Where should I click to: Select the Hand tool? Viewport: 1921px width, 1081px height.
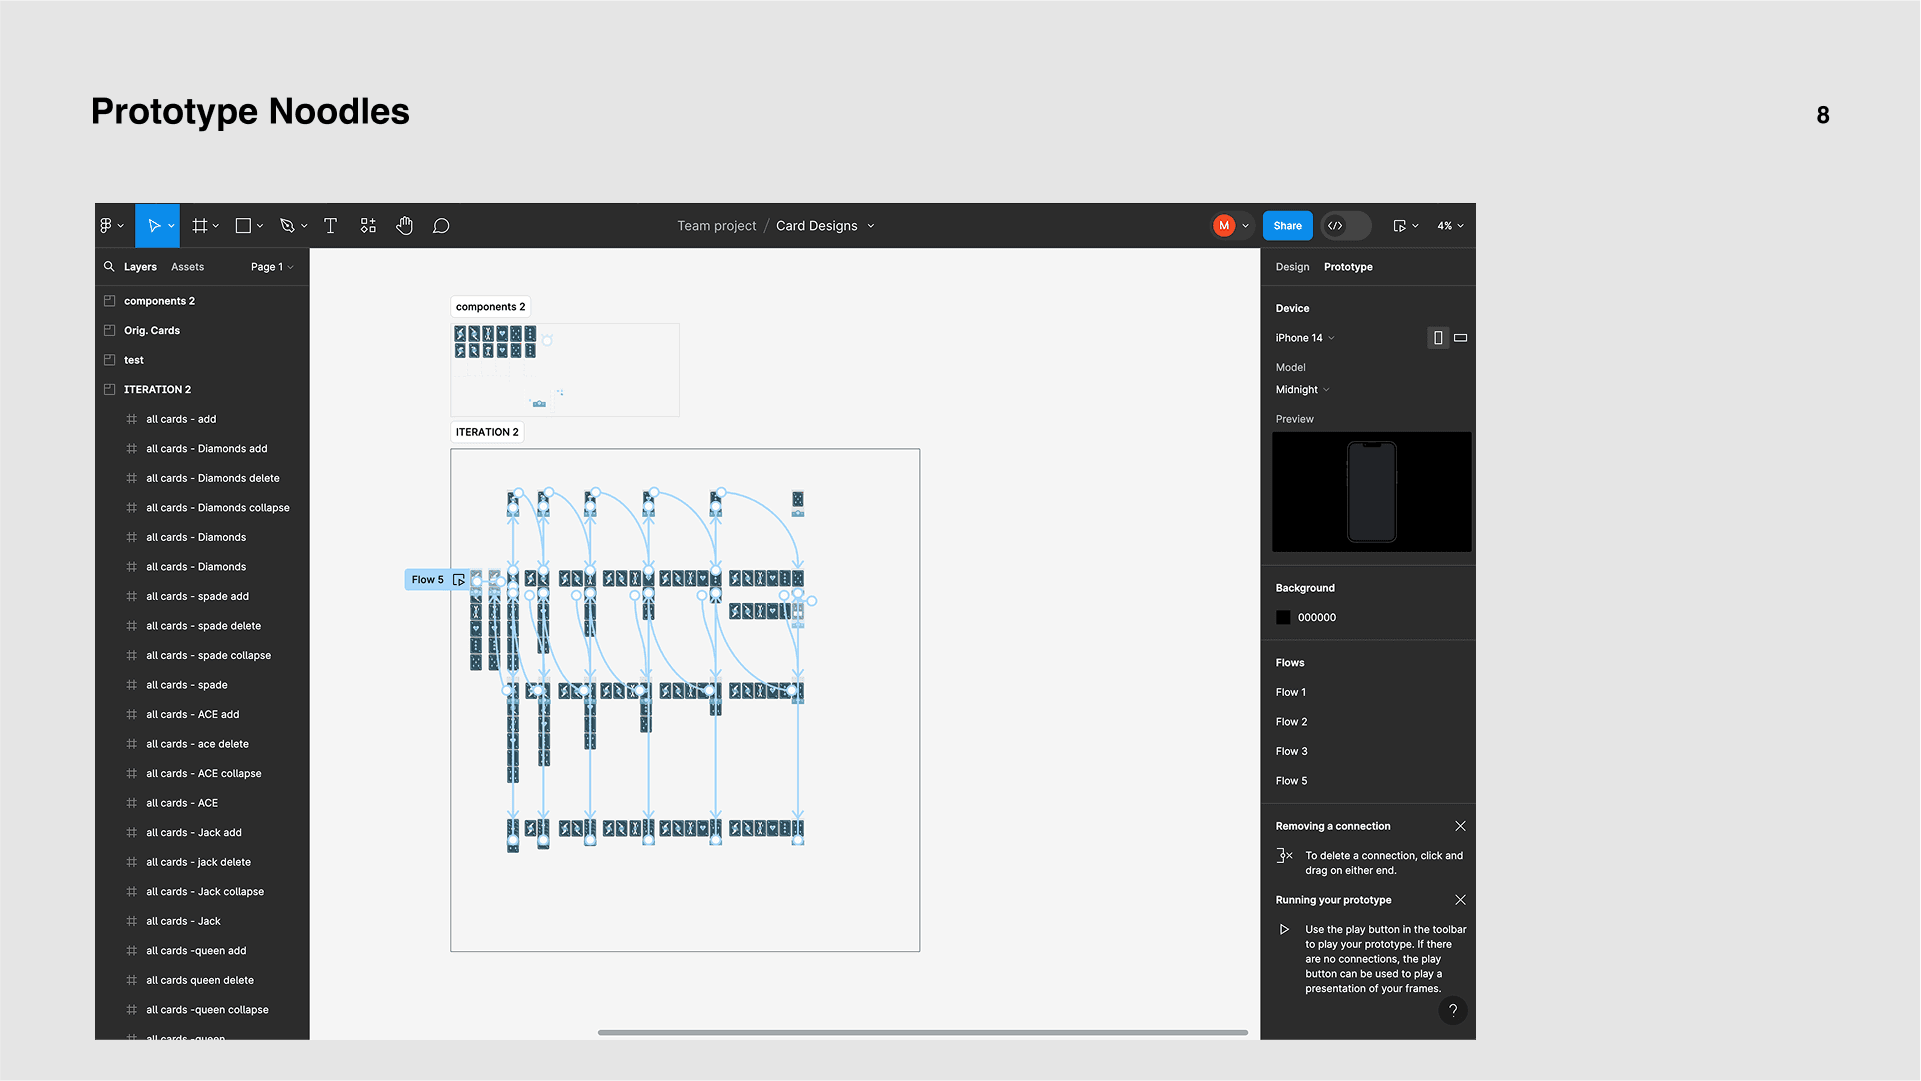[x=404, y=226]
